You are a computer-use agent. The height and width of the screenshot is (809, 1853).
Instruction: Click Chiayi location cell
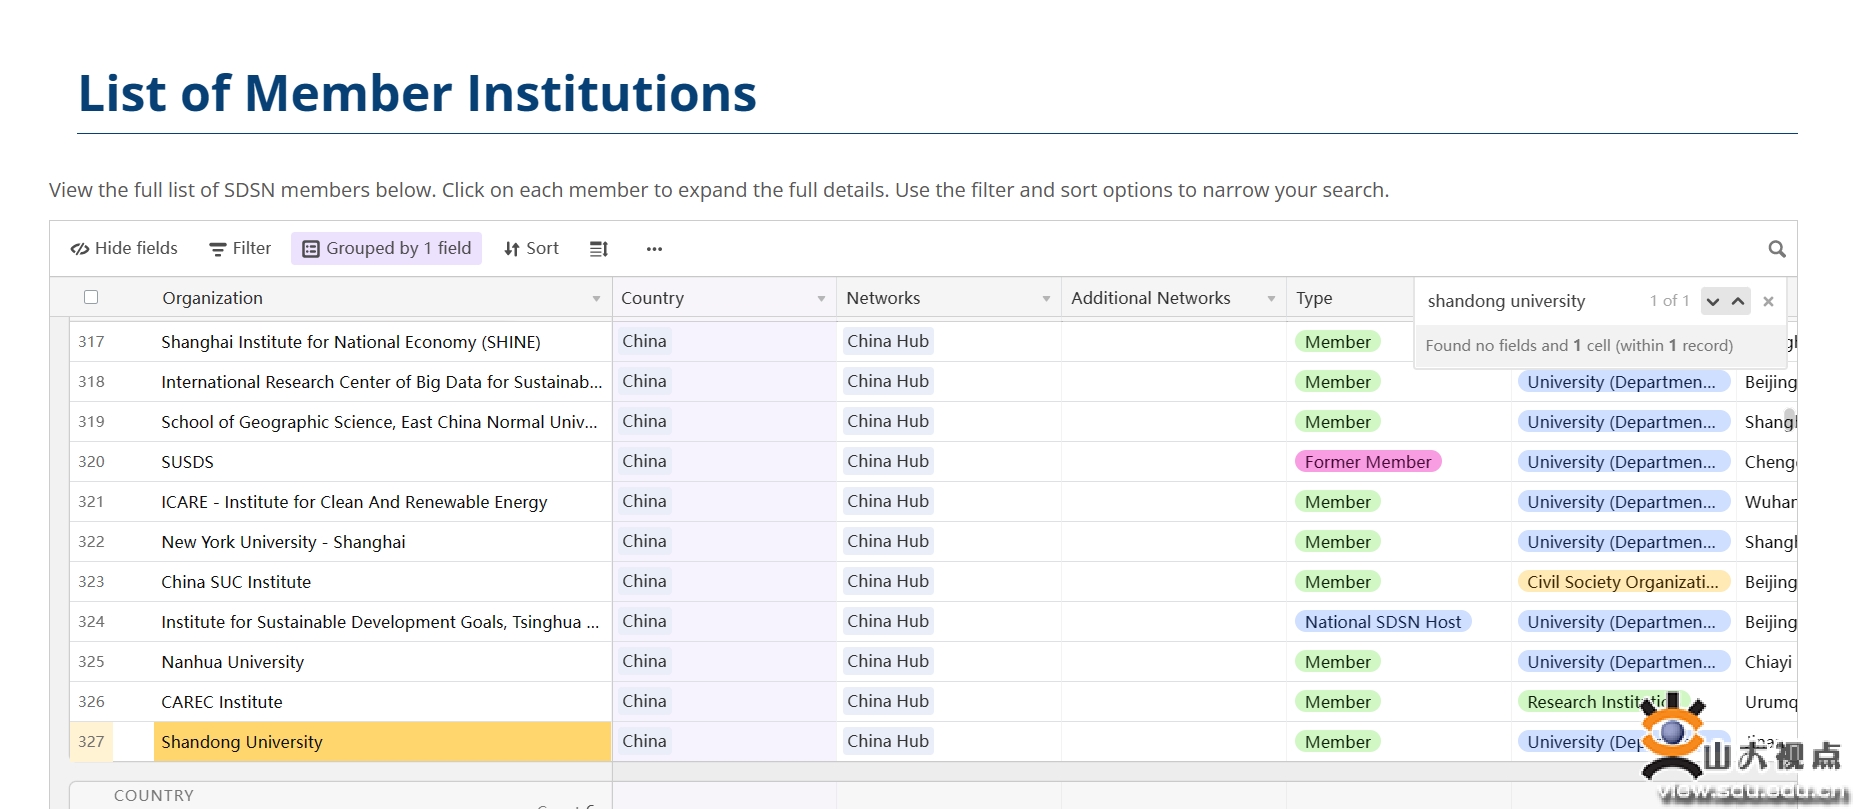tap(1768, 662)
